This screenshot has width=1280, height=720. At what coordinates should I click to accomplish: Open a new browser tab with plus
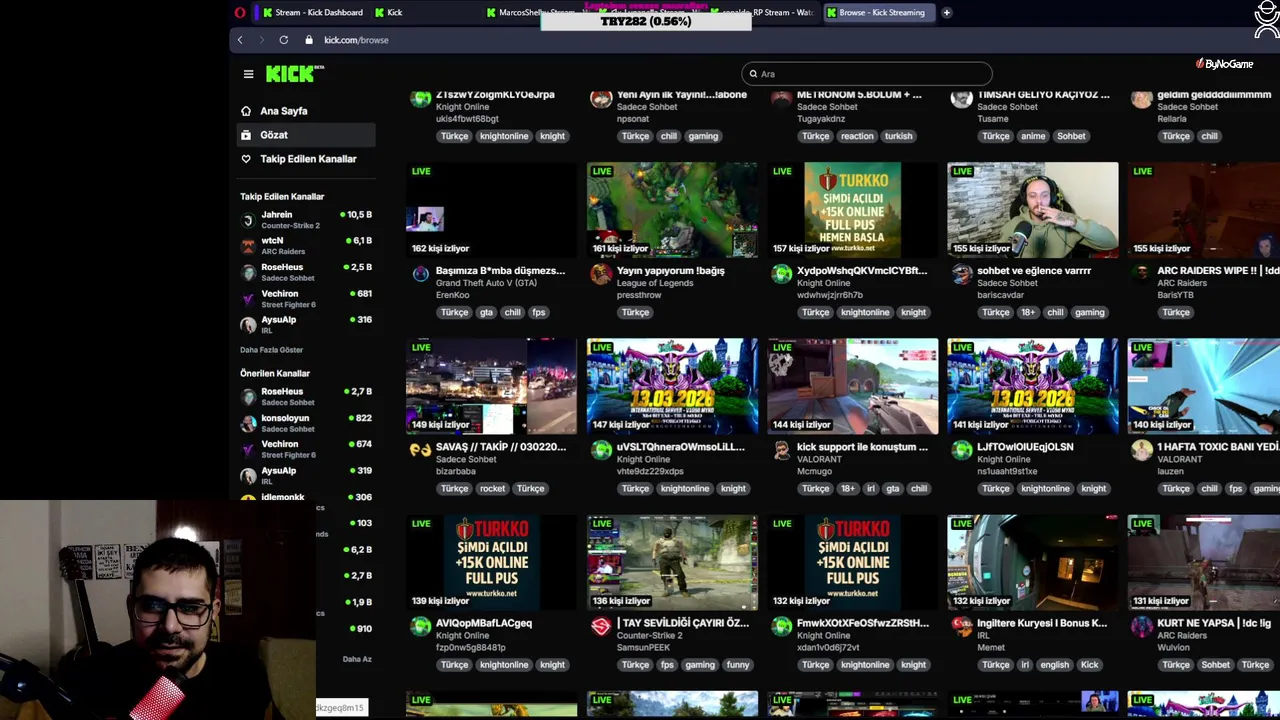946,13
